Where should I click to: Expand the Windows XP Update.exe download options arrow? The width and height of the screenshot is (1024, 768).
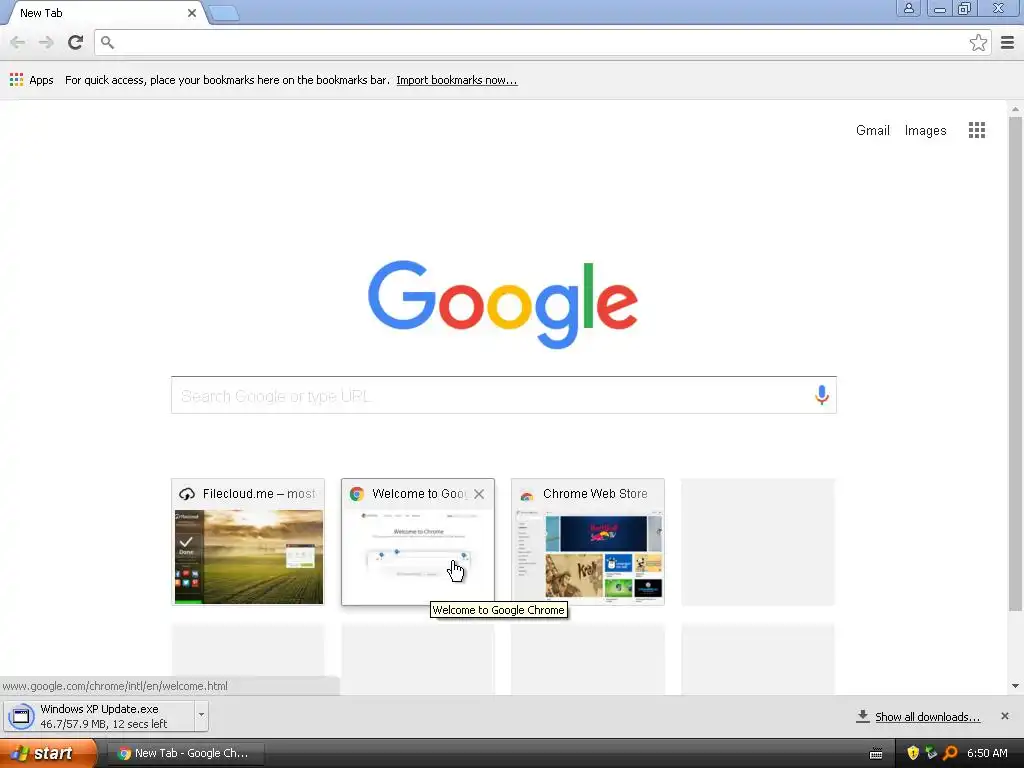pyautogui.click(x=201, y=715)
